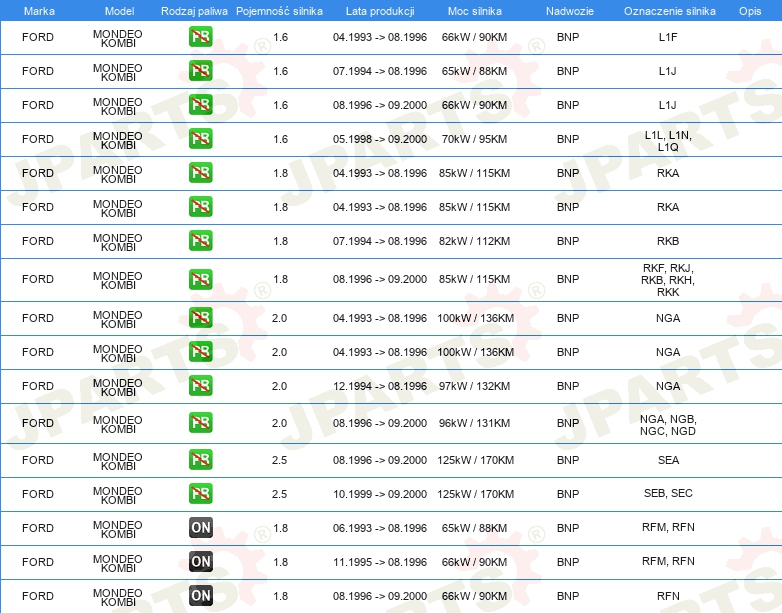Click petrol fuel icon in L1F row
Screen dimensions: 782x613
200,37
